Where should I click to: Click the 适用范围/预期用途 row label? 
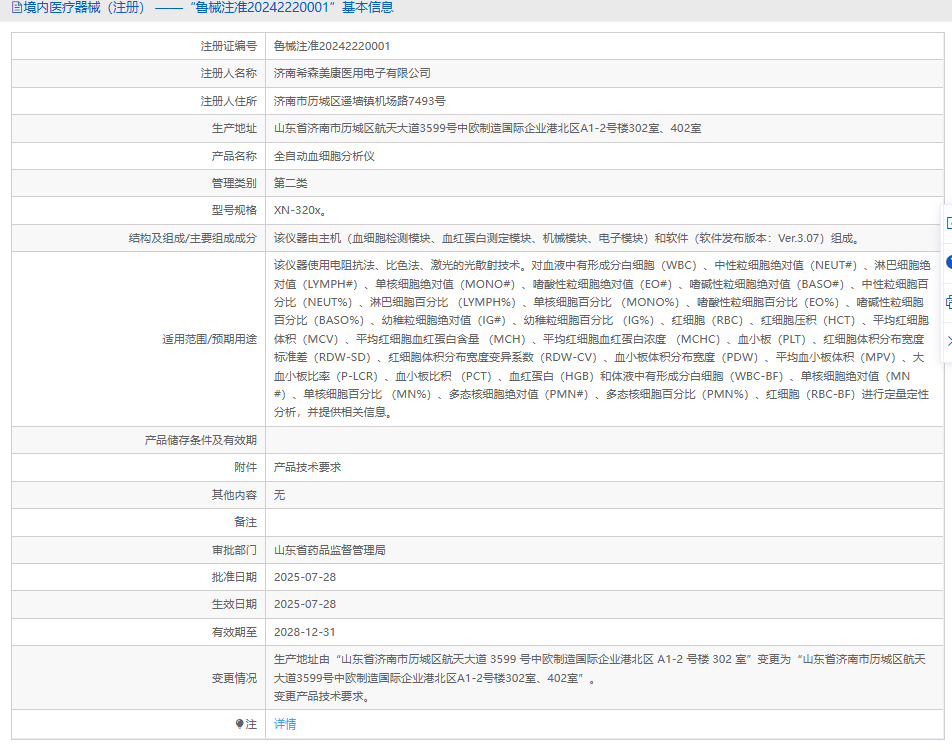point(209,339)
